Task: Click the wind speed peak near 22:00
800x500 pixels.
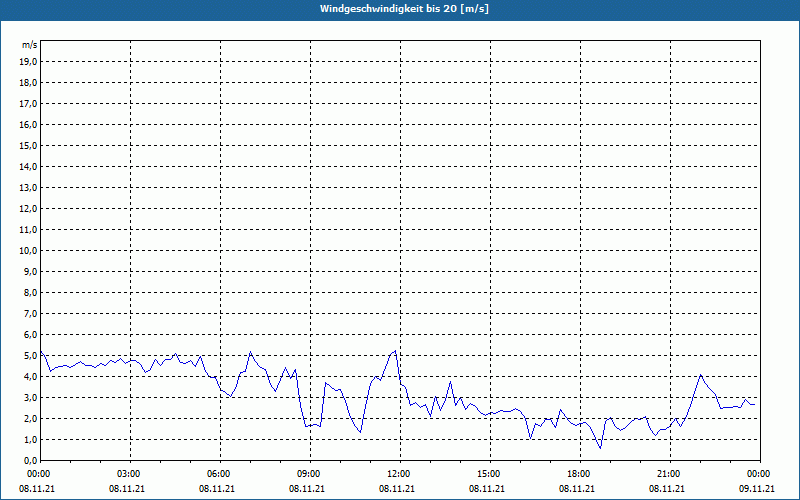Action: pyautogui.click(x=701, y=375)
